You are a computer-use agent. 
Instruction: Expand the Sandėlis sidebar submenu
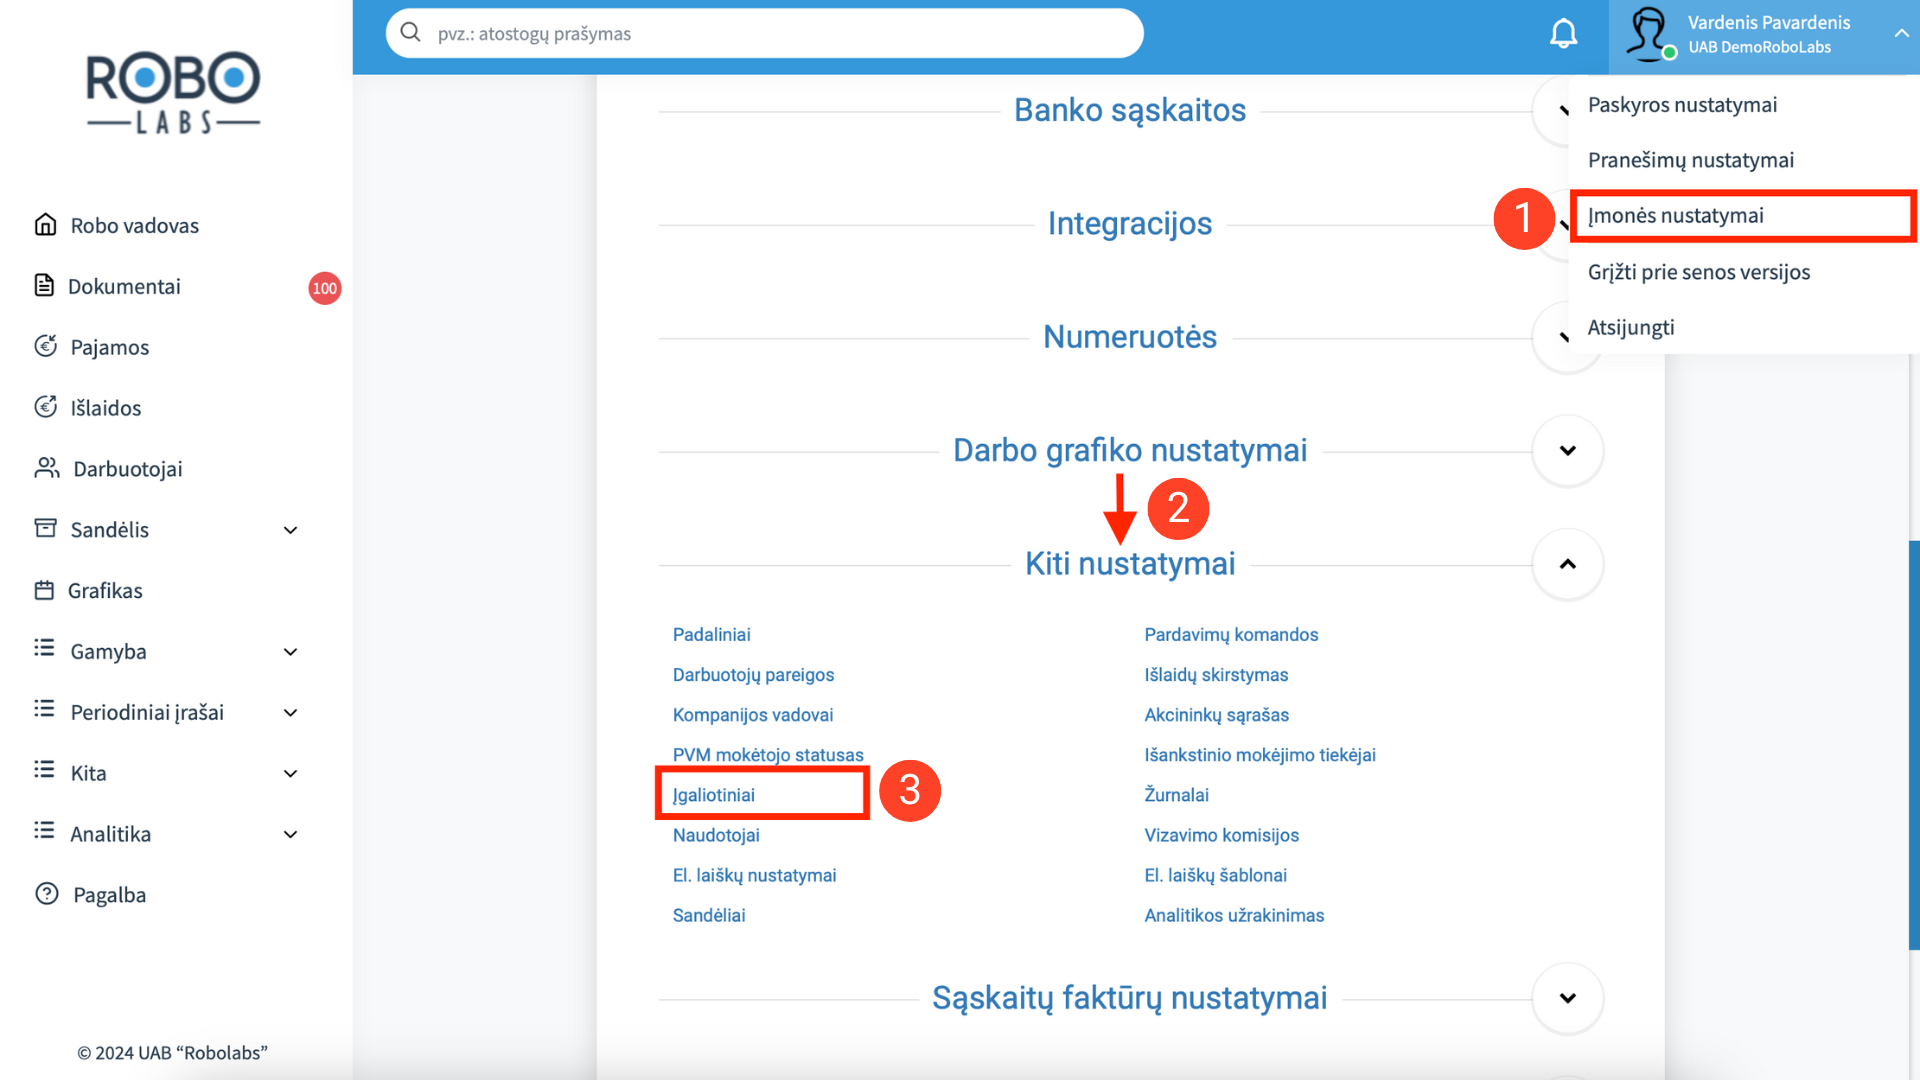(290, 530)
